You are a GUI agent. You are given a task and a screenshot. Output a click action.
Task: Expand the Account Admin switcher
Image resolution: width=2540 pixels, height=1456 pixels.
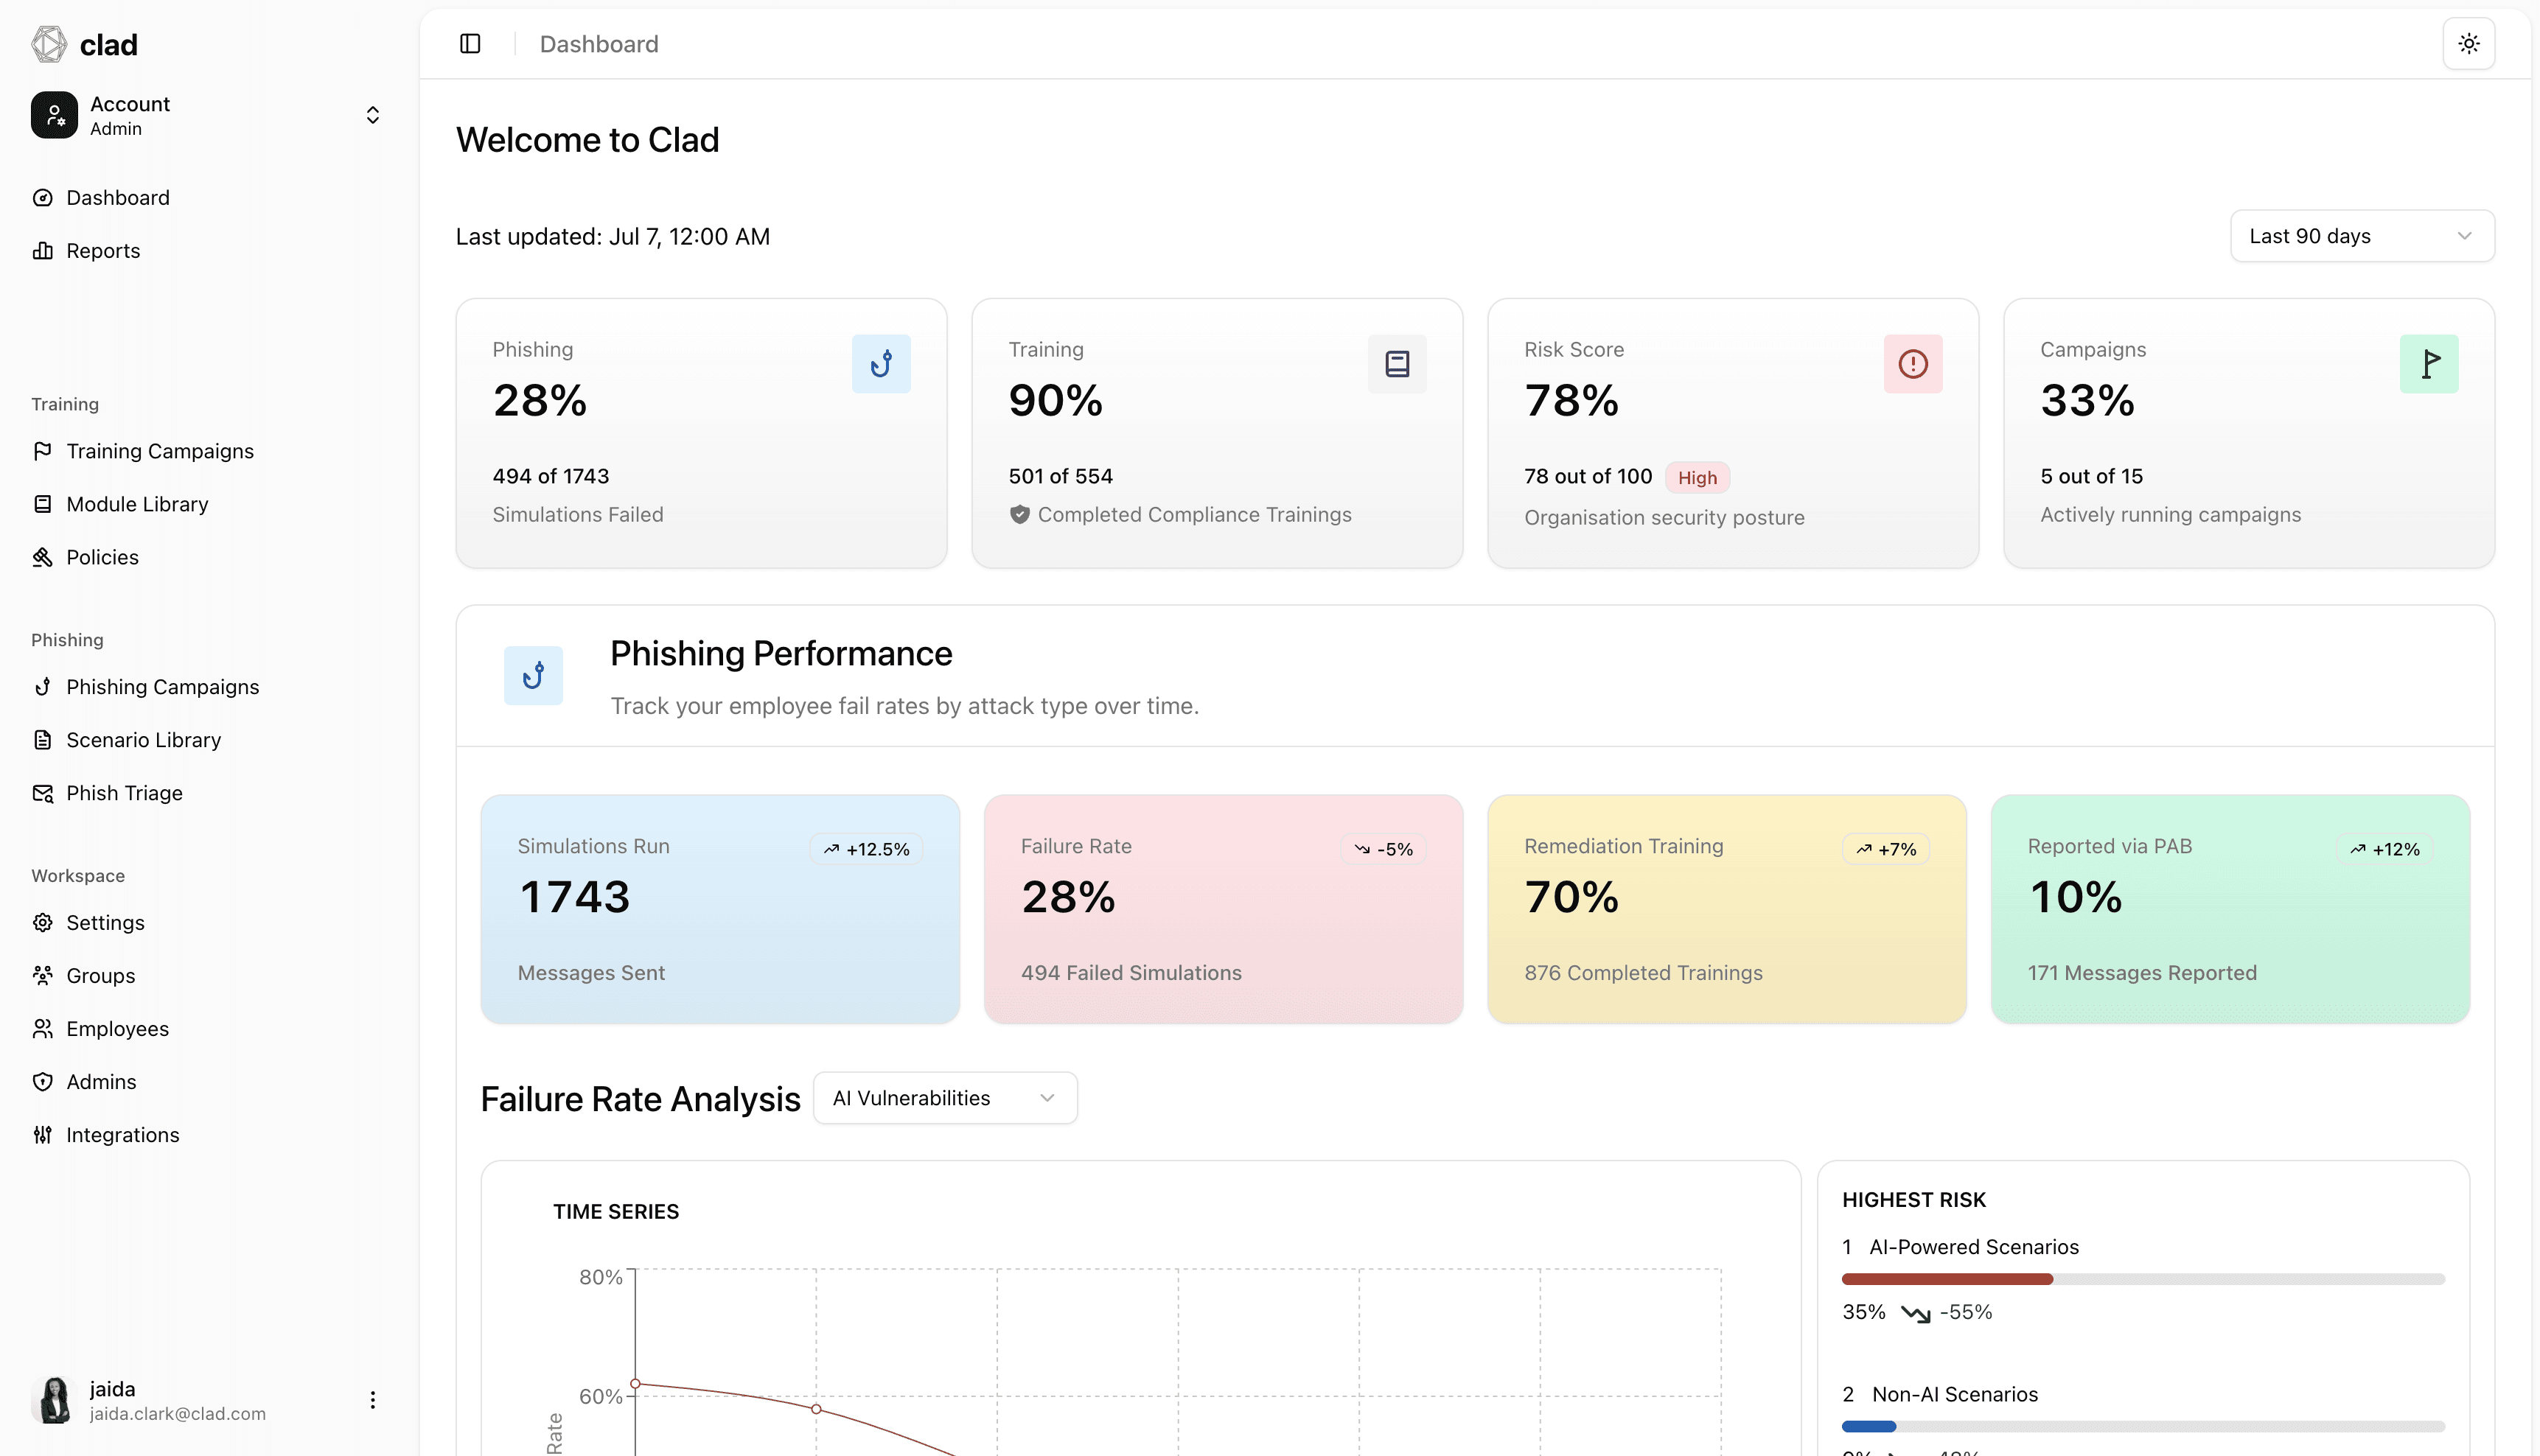click(x=206, y=115)
